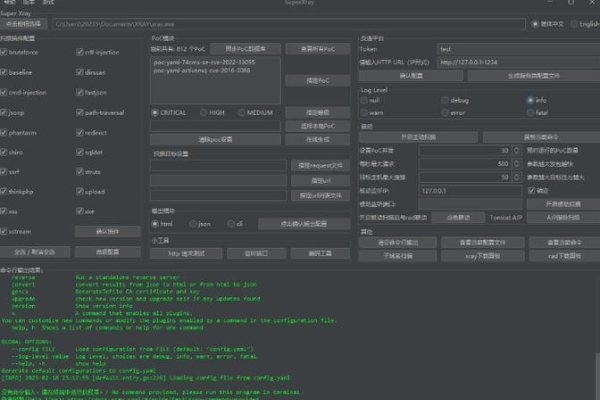Disable the cmd-injection plugin checkbox
600x400 pixels.
coord(3,93)
